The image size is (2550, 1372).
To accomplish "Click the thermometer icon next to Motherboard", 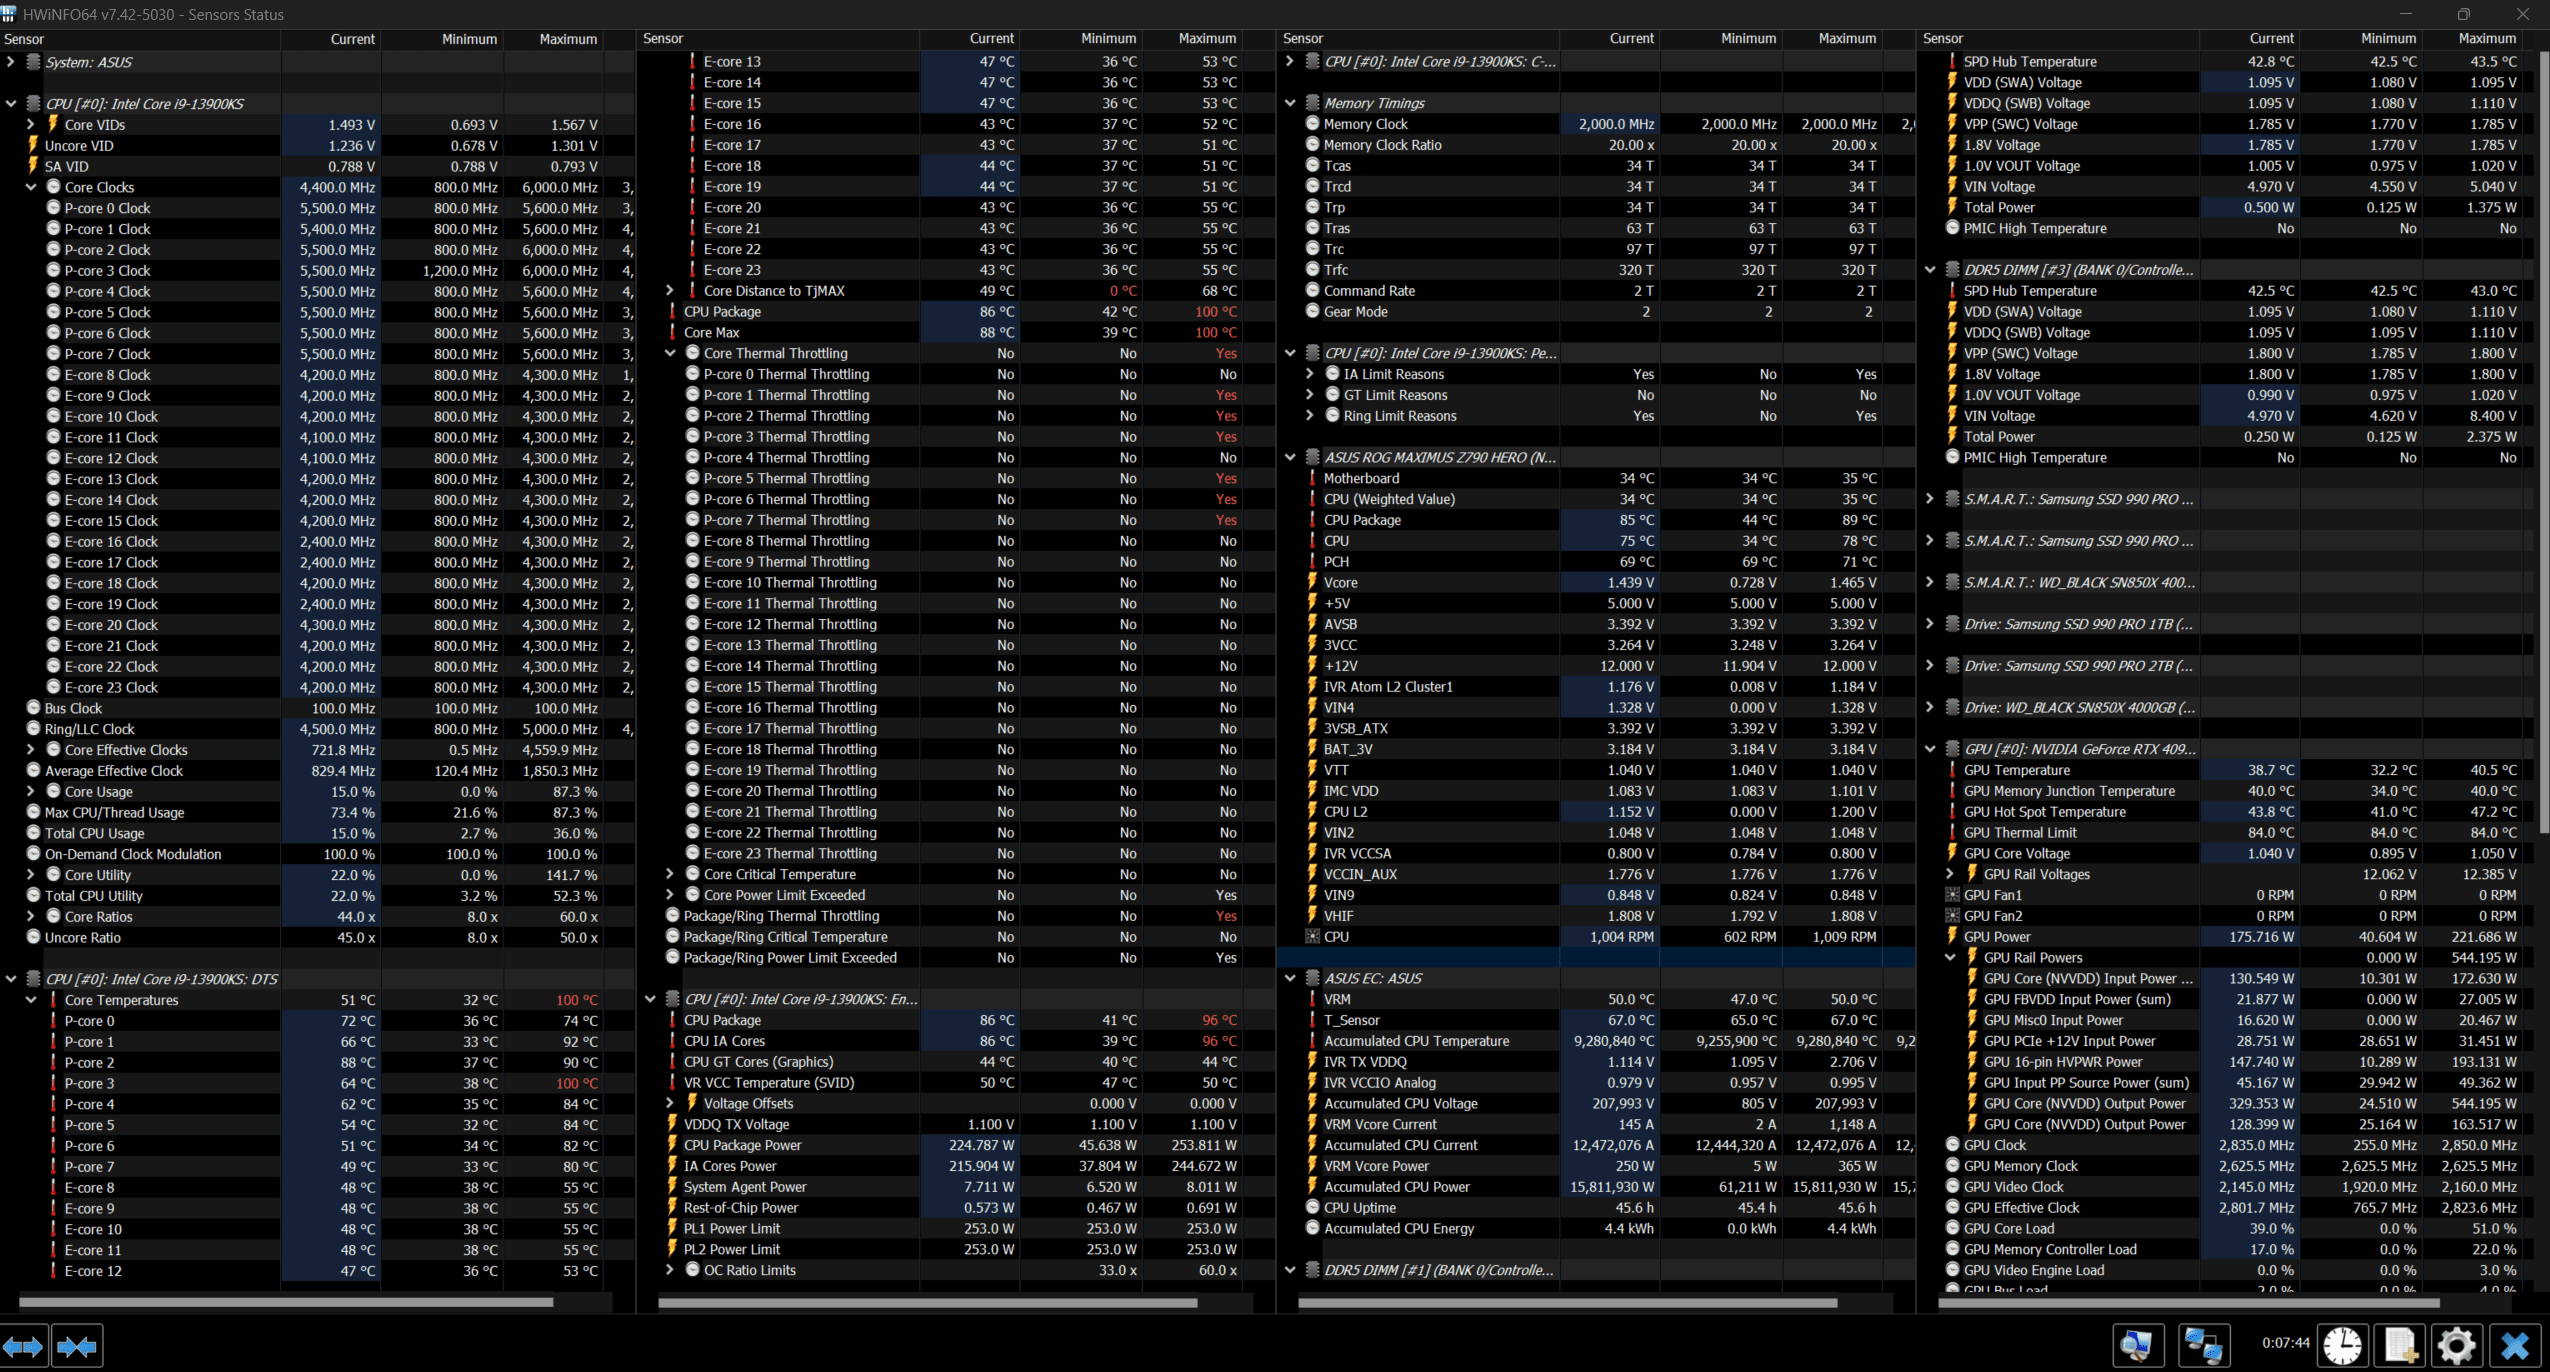I will pyautogui.click(x=1313, y=478).
